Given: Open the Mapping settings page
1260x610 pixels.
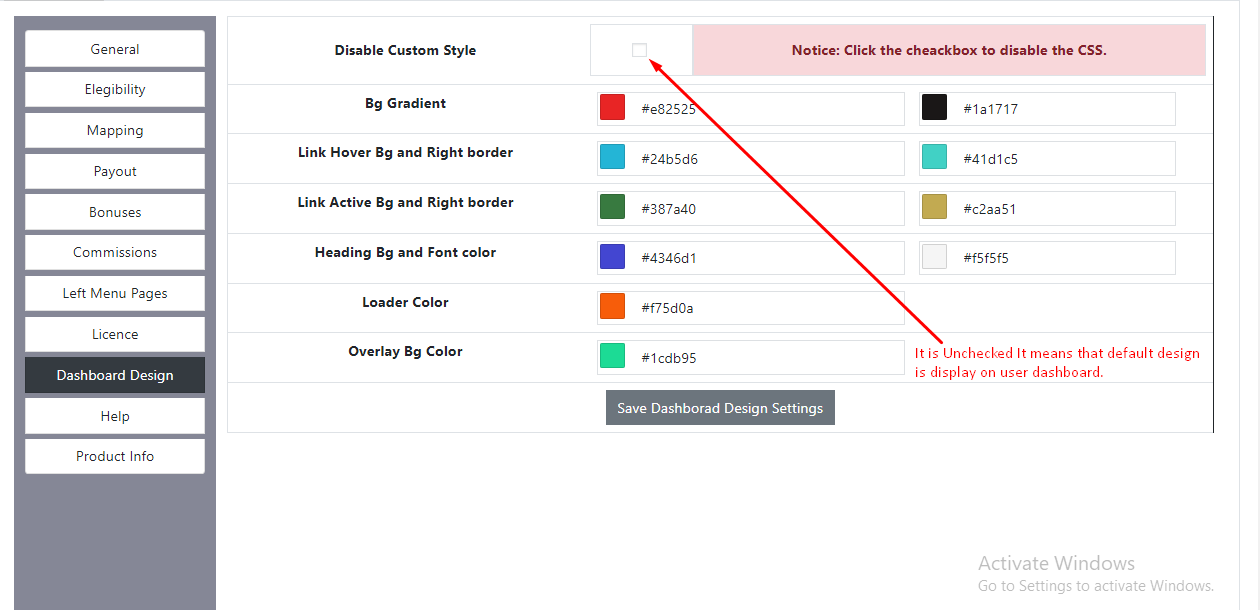Looking at the screenshot, I should (114, 130).
